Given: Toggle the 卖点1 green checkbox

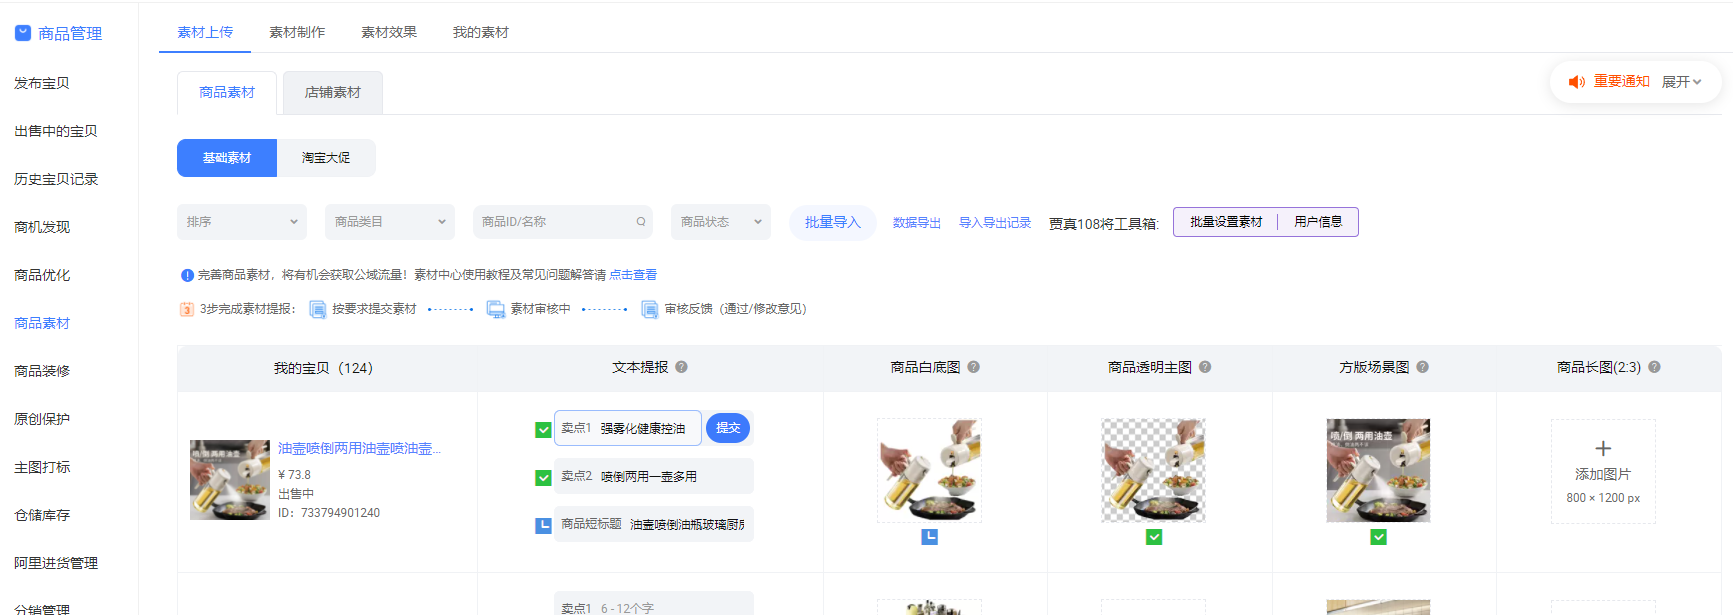Looking at the screenshot, I should click(x=543, y=429).
